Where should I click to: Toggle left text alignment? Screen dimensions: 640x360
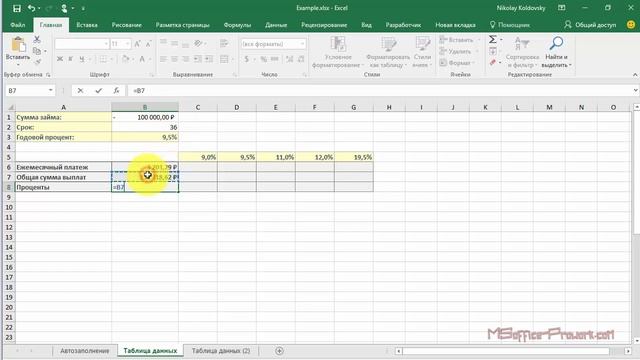[163, 59]
